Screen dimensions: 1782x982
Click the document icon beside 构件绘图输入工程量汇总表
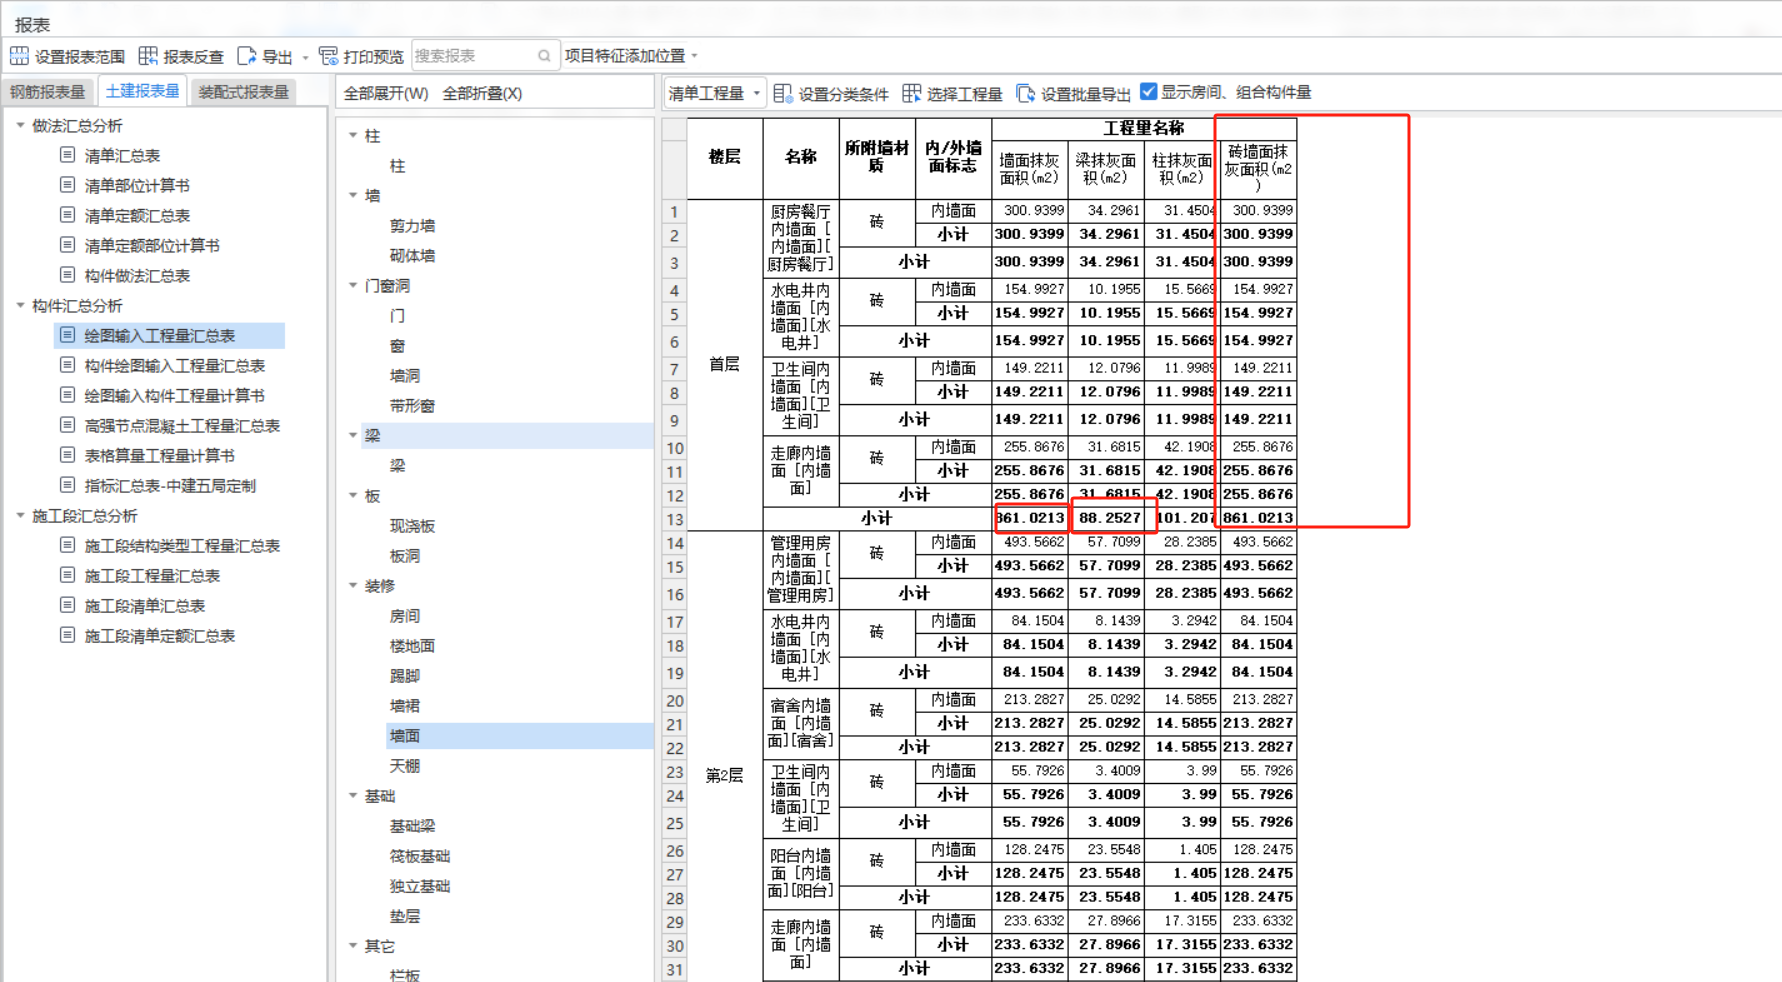pyautogui.click(x=67, y=365)
